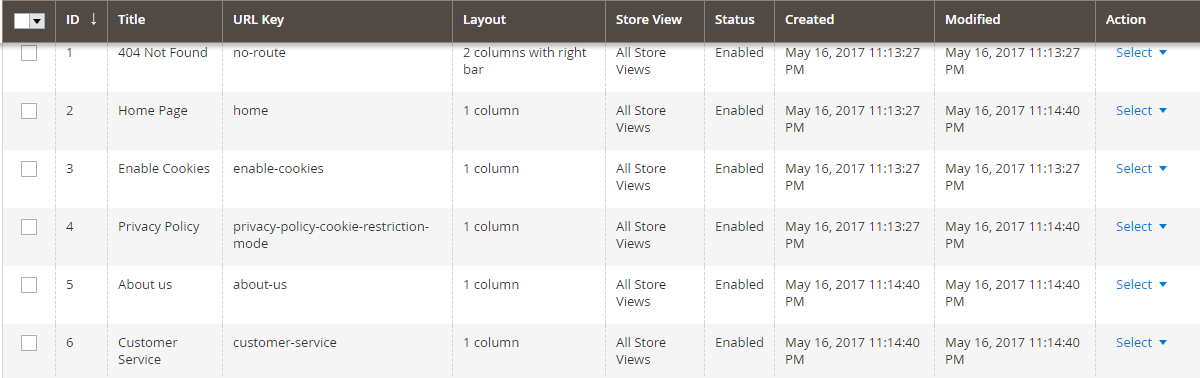Check the Privacy Policy row checkbox

[x=29, y=227]
